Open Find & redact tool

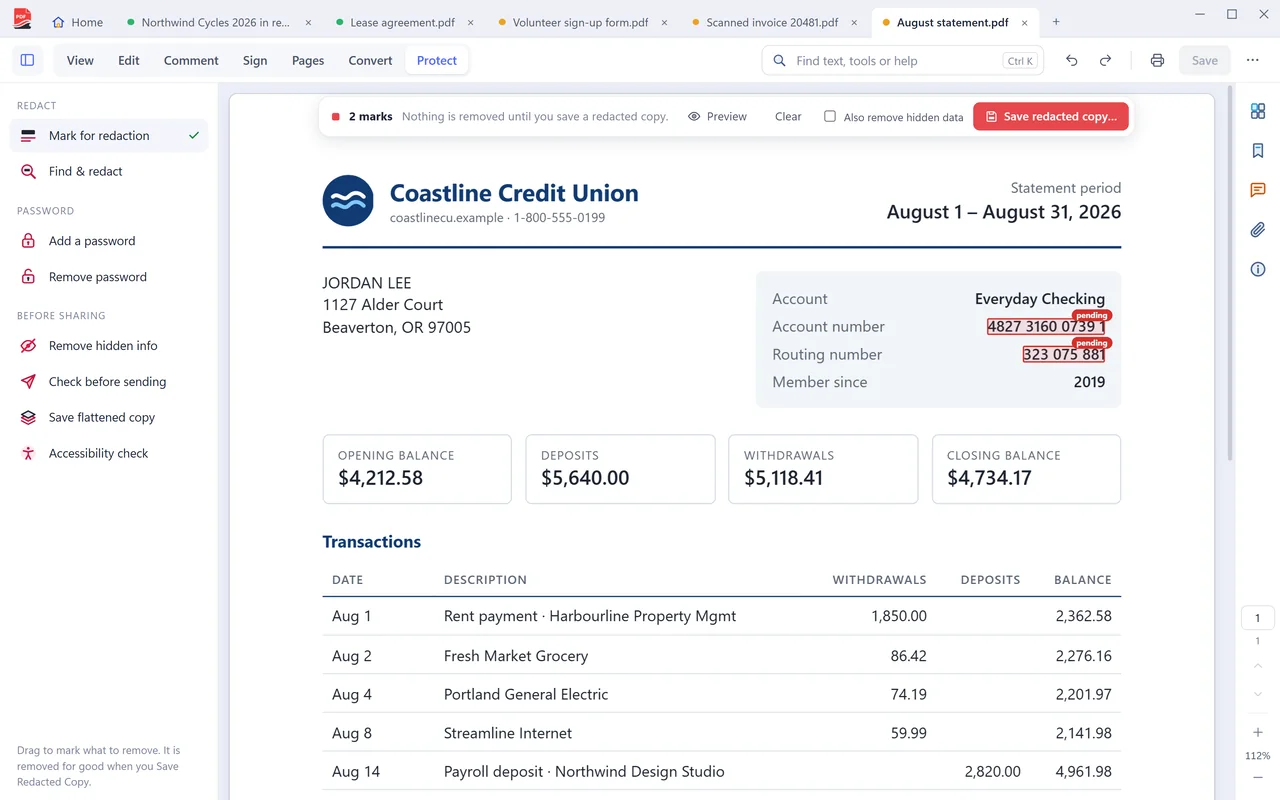pos(109,171)
